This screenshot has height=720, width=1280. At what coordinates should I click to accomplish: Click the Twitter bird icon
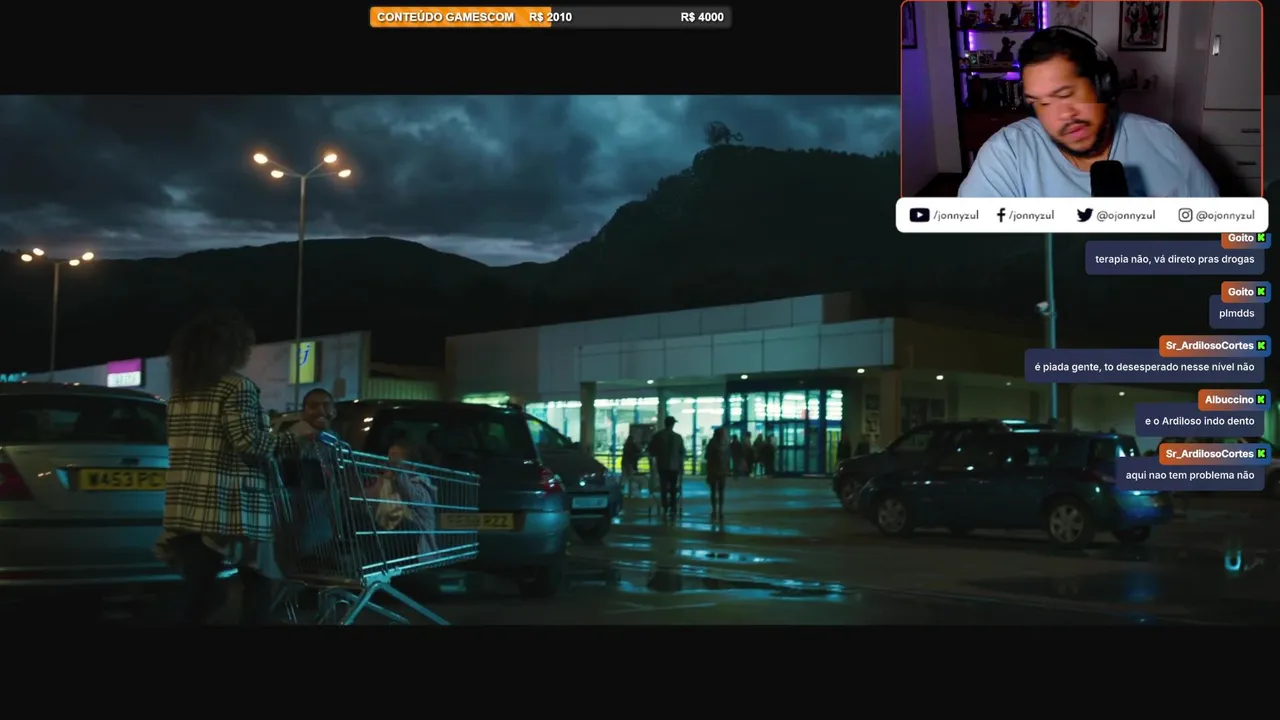coord(1084,215)
